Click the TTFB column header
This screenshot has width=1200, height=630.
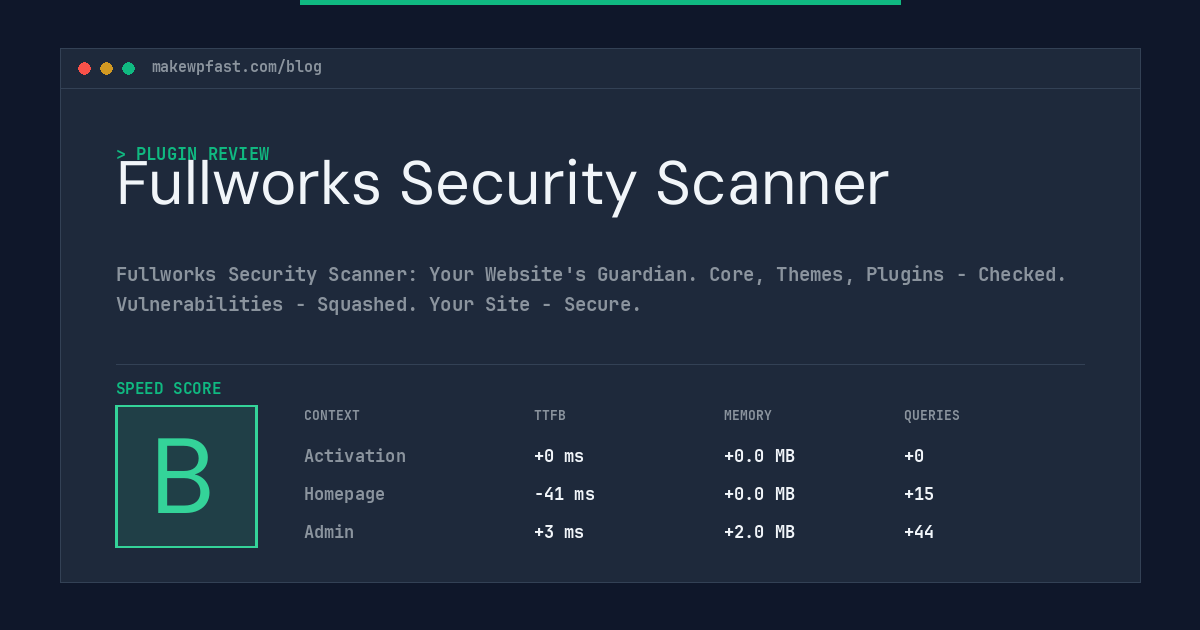coord(550,416)
